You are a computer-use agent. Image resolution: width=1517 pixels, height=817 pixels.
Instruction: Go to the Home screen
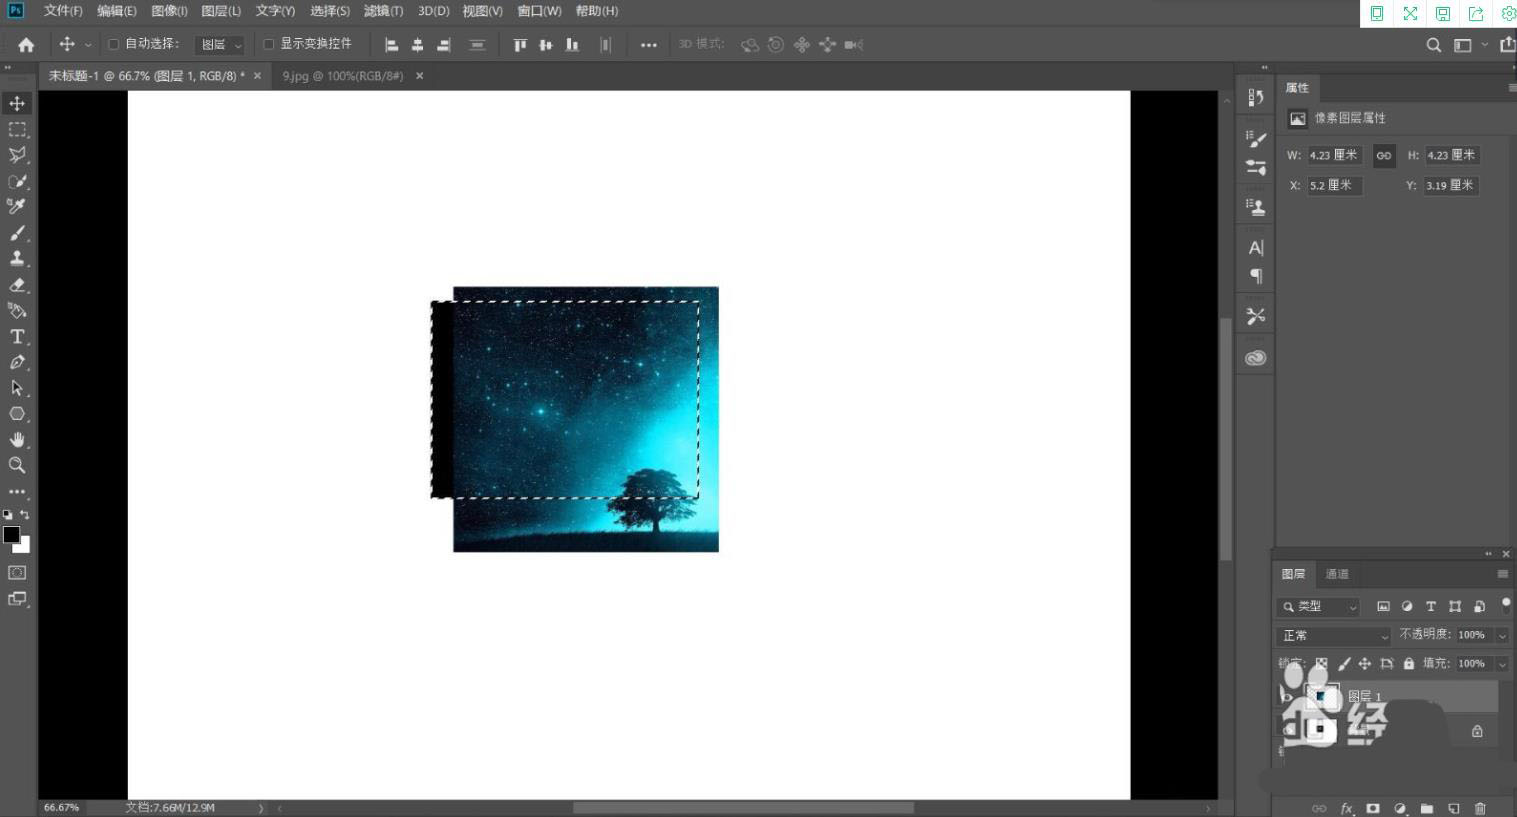[x=26, y=45]
